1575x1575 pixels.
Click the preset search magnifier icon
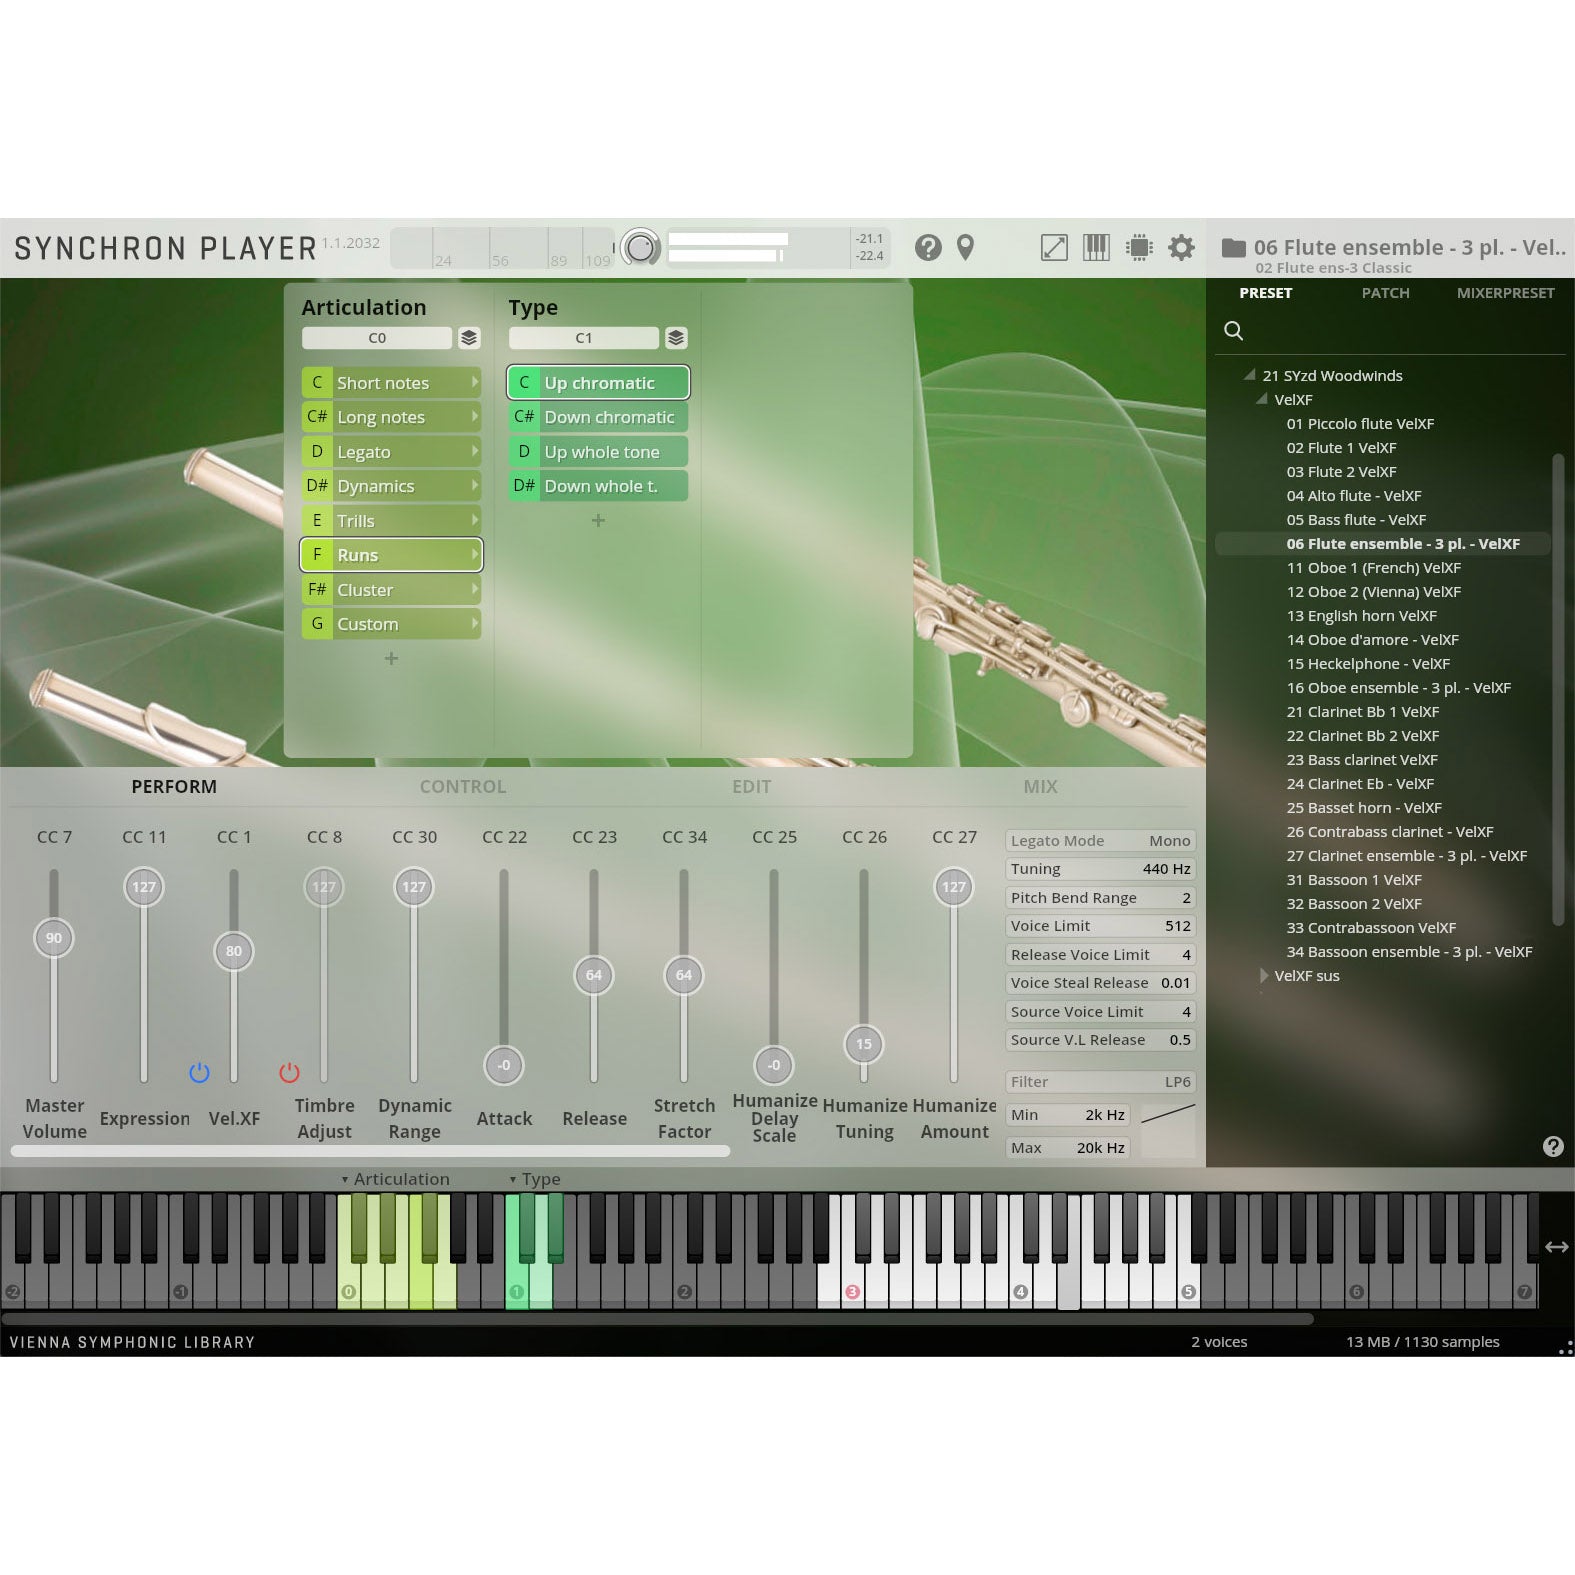coord(1234,331)
